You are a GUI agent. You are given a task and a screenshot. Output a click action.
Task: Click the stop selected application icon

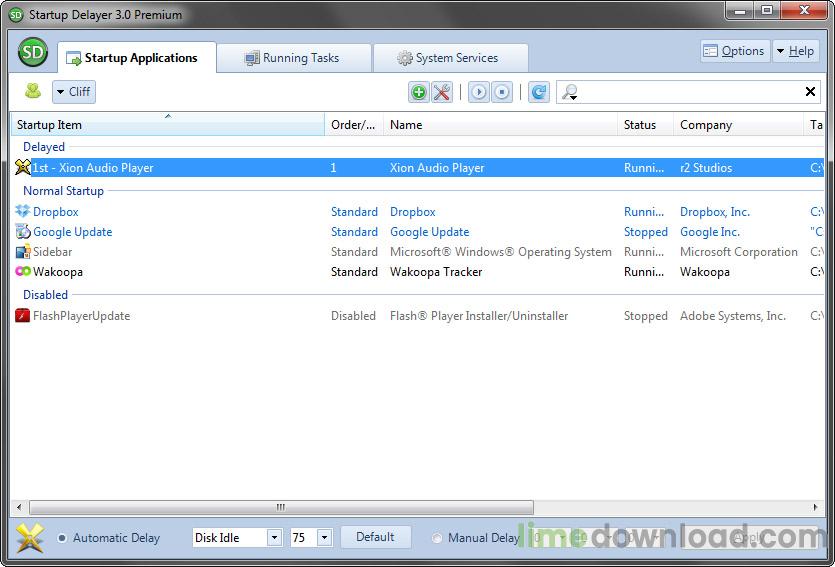(502, 92)
